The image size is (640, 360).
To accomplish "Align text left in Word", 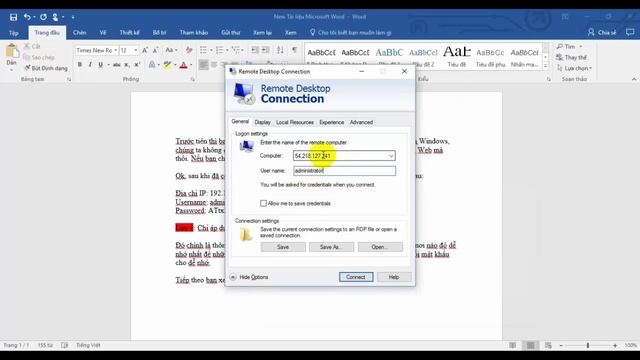I will 203,64.
